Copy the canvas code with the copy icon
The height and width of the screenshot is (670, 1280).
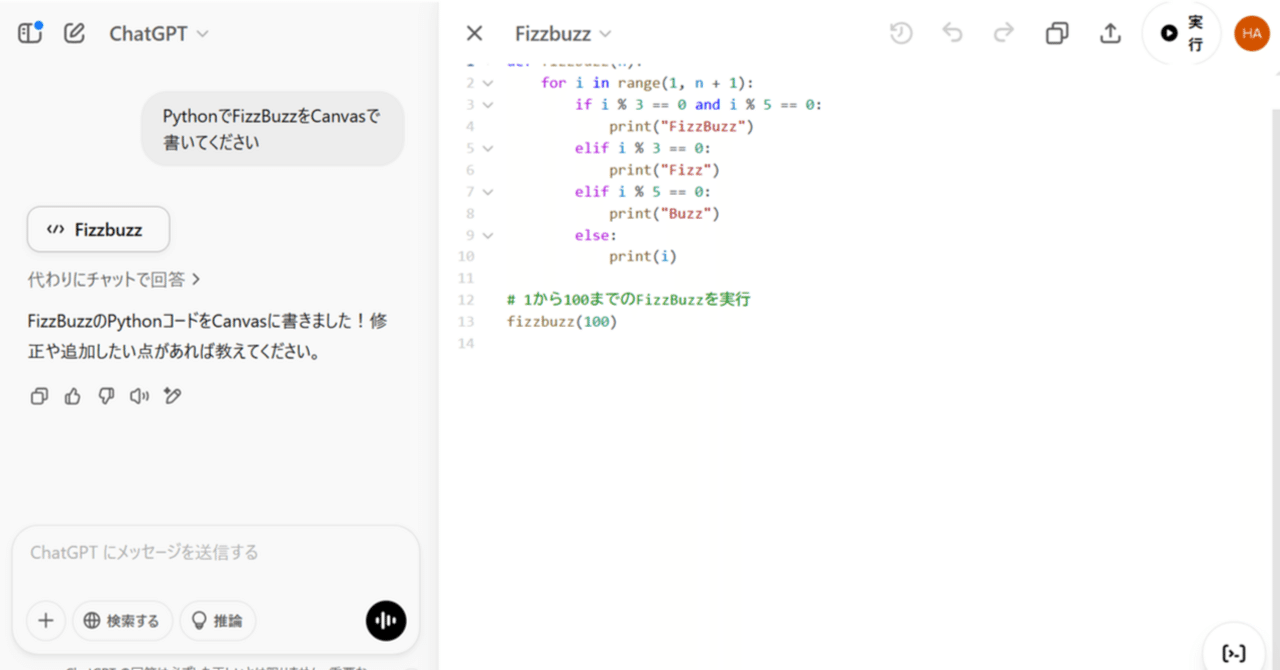point(1057,33)
